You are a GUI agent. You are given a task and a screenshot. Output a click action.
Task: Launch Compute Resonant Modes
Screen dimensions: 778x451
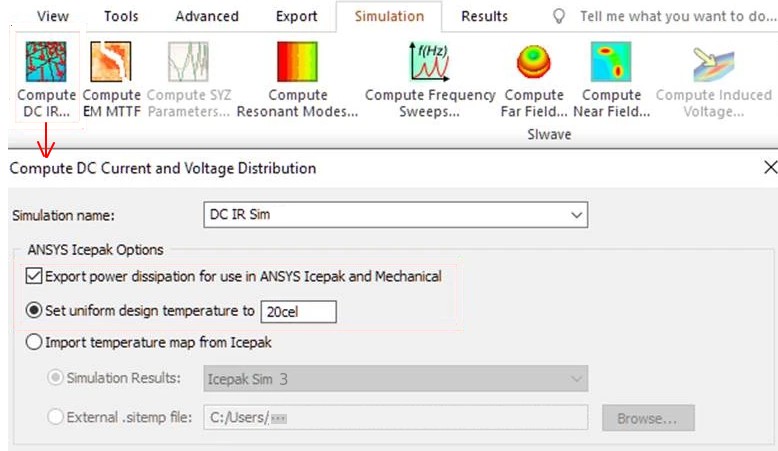click(297, 64)
